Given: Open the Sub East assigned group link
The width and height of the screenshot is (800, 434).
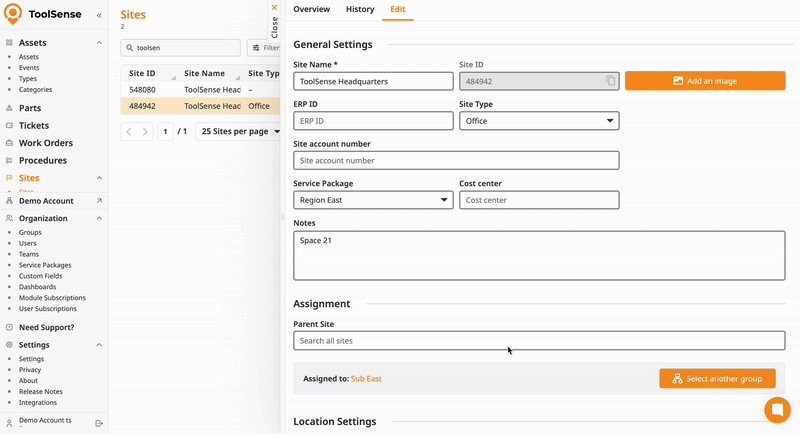Looking at the screenshot, I should 366,379.
